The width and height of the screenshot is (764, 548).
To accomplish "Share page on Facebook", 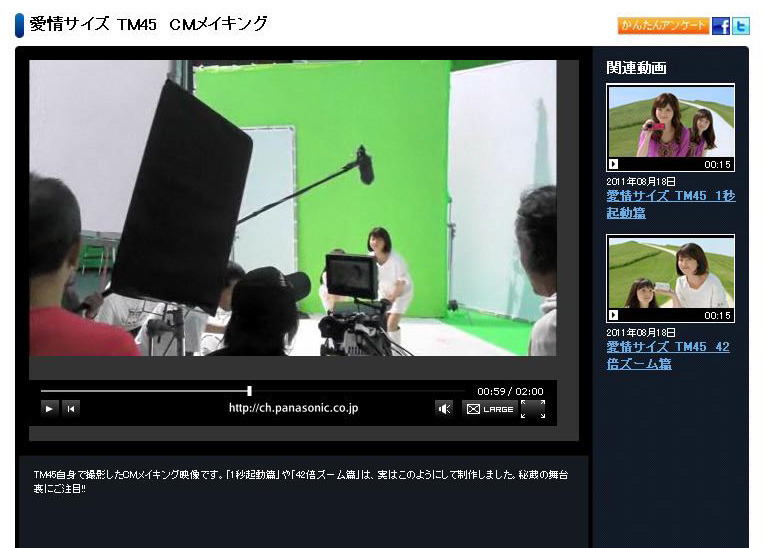I will point(721,25).
